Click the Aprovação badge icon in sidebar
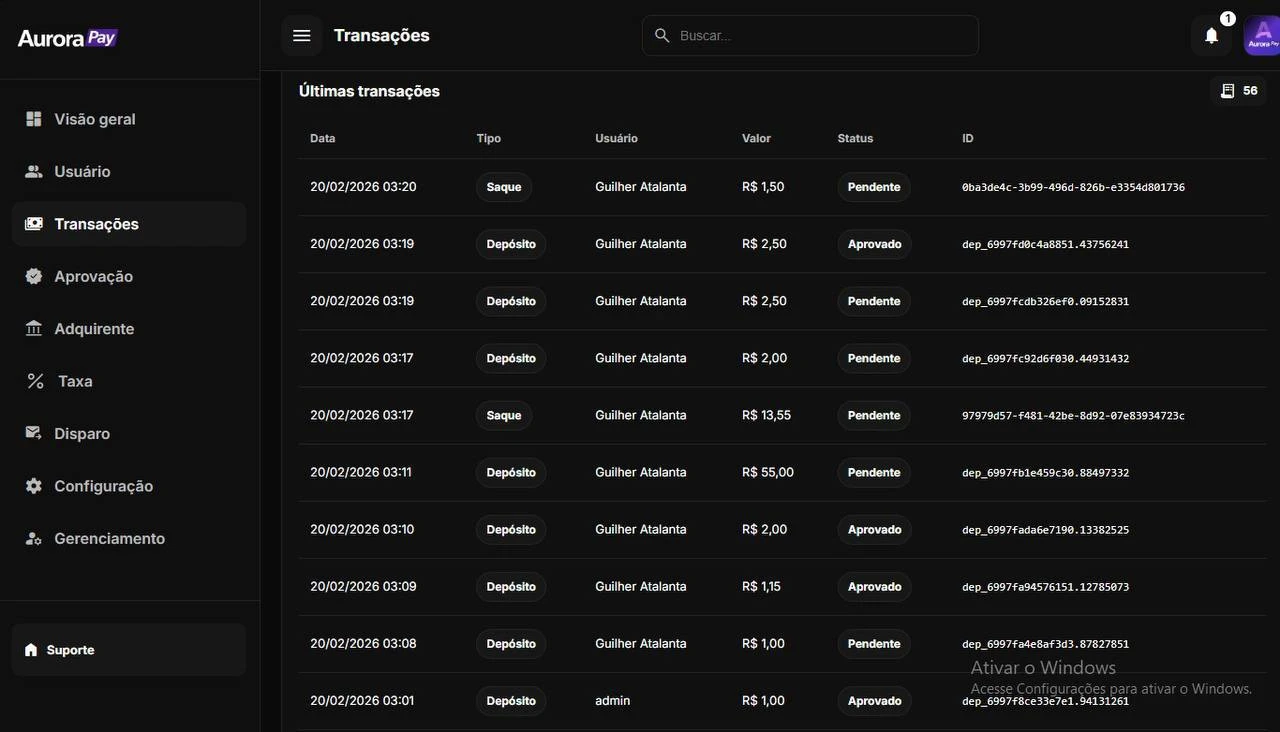Screen dimensions: 1280x732 [34, 276]
